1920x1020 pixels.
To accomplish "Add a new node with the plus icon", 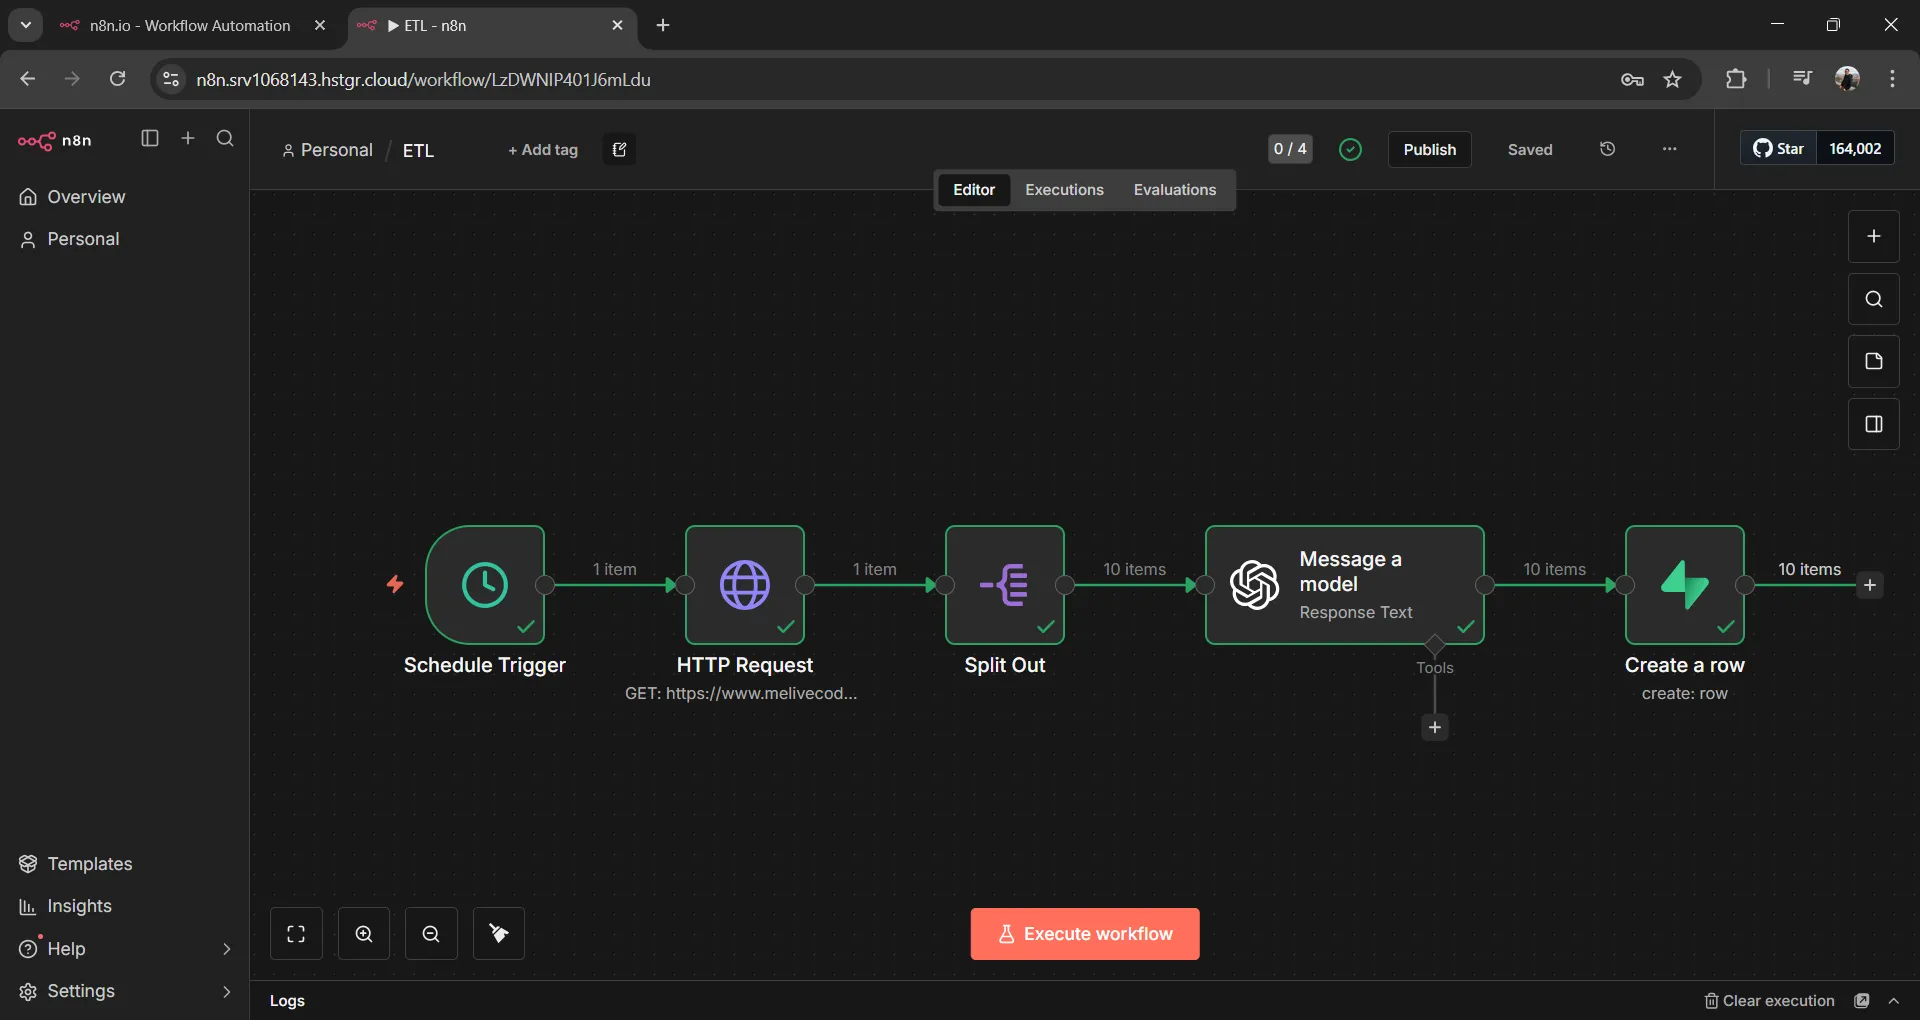I will click(1873, 236).
